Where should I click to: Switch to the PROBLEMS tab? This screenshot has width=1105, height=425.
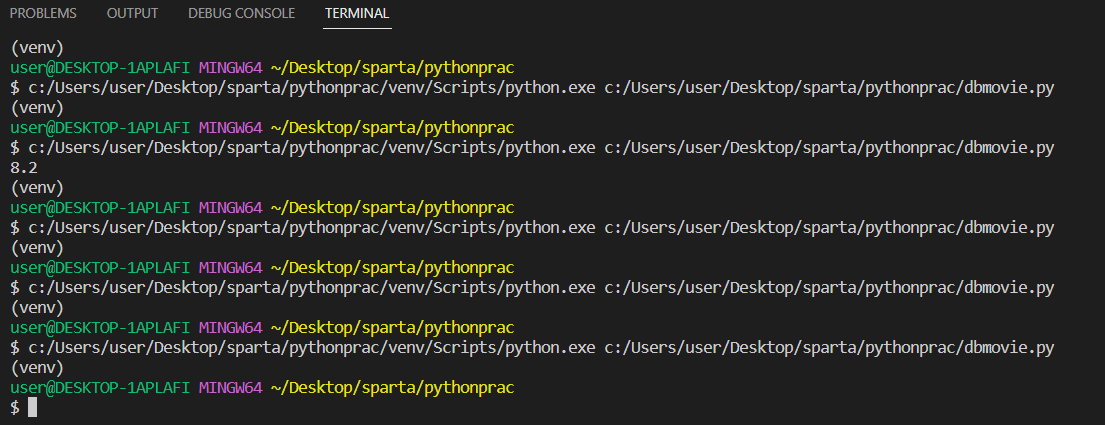(43, 13)
